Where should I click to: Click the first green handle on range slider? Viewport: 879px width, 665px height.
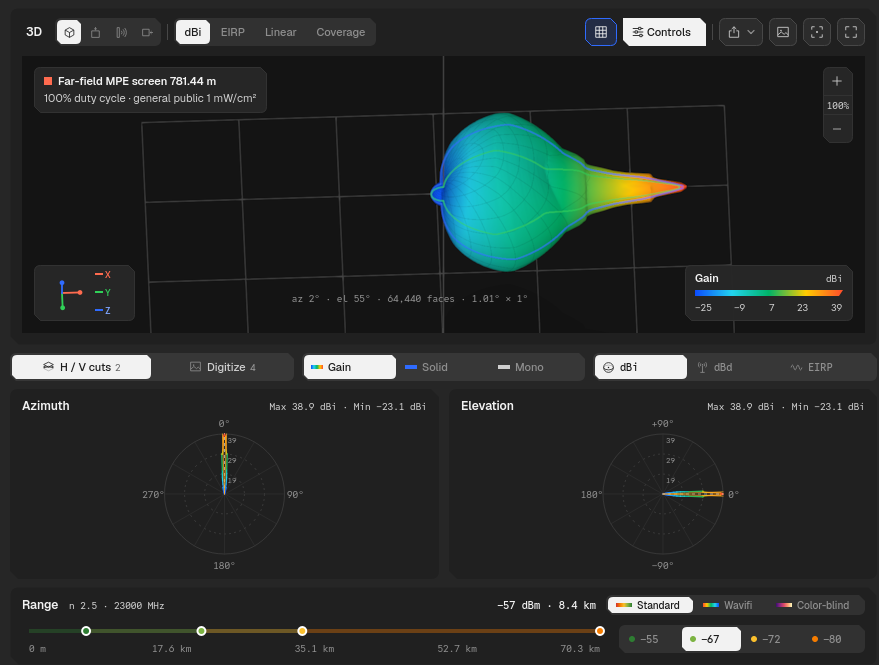(86, 631)
